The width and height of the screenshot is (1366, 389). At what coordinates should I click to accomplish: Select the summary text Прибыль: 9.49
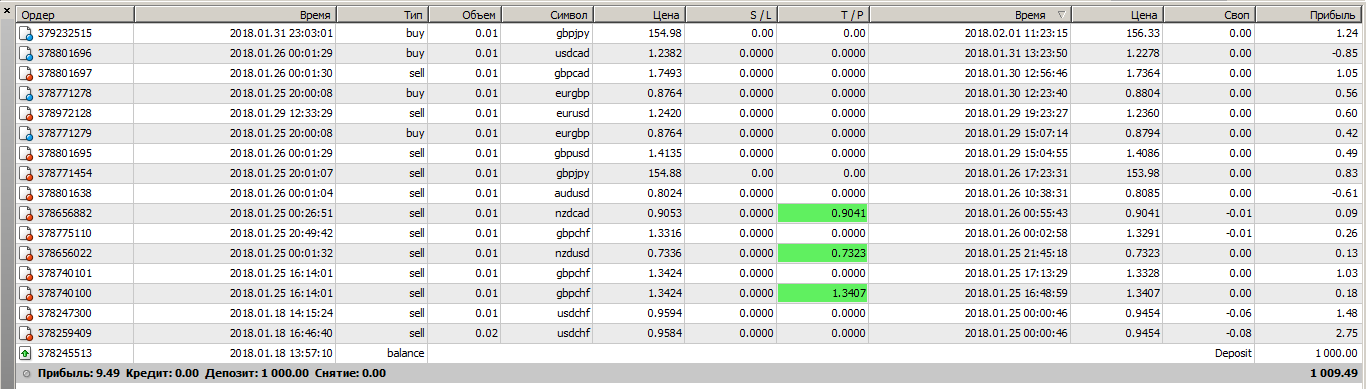79,374
